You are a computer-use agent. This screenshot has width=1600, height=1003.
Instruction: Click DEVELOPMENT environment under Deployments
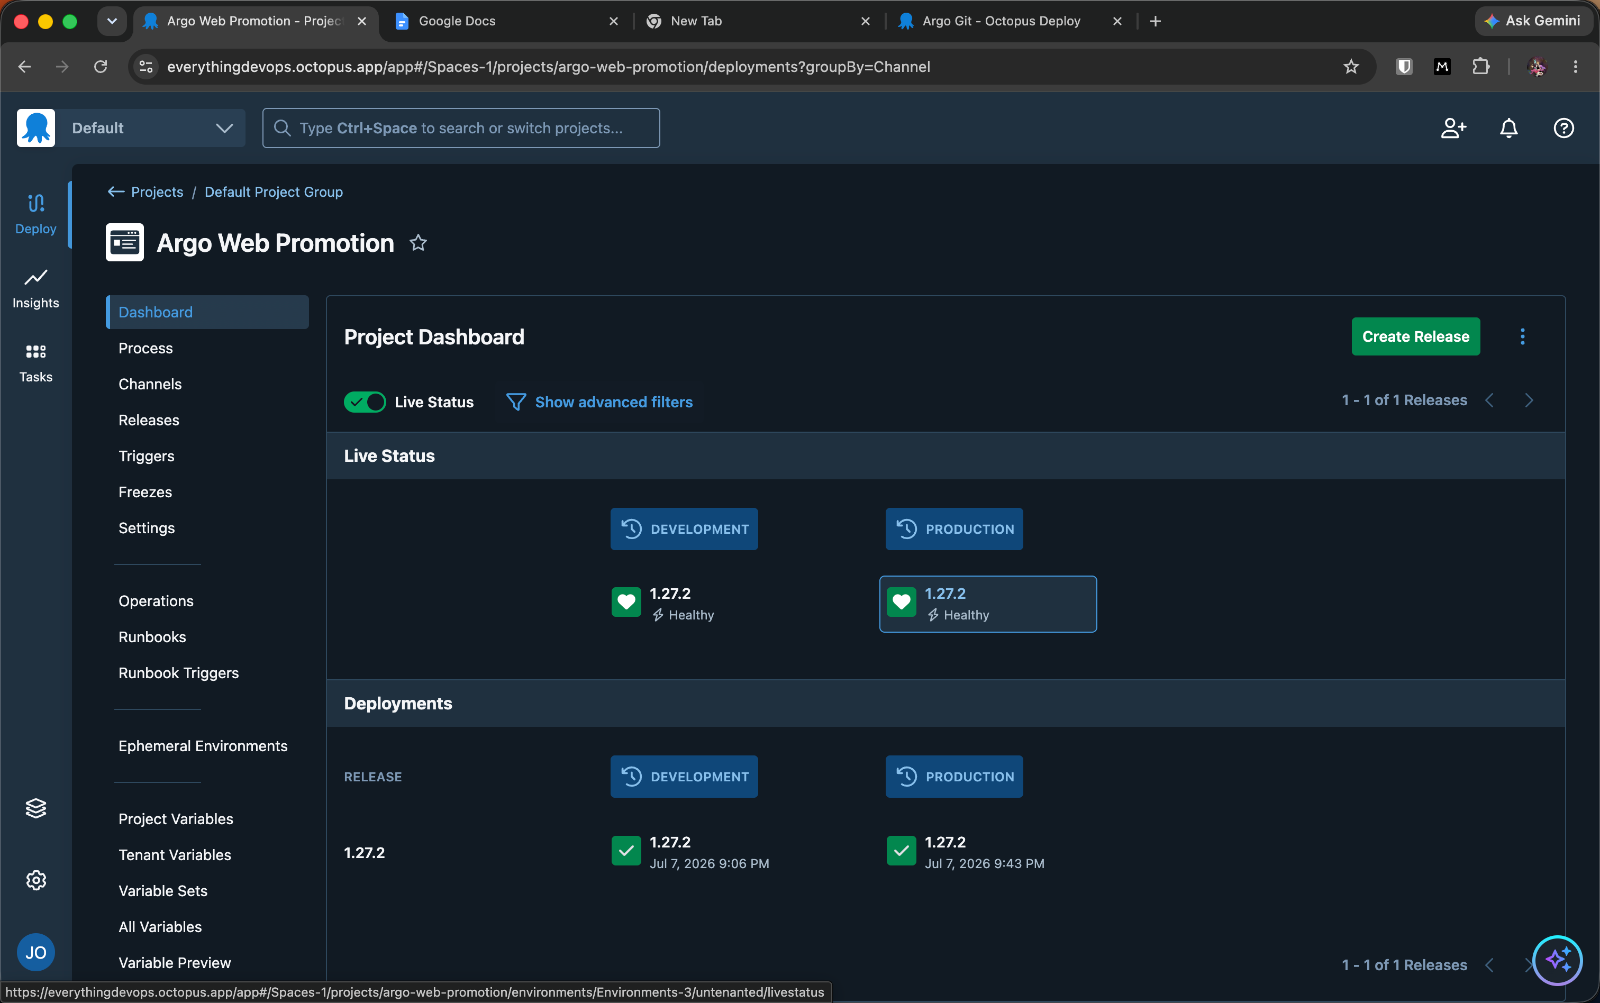coord(684,777)
